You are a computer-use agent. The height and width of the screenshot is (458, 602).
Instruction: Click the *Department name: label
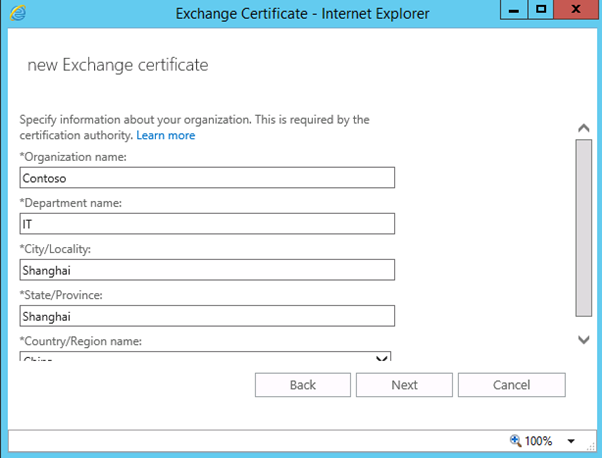(71, 203)
